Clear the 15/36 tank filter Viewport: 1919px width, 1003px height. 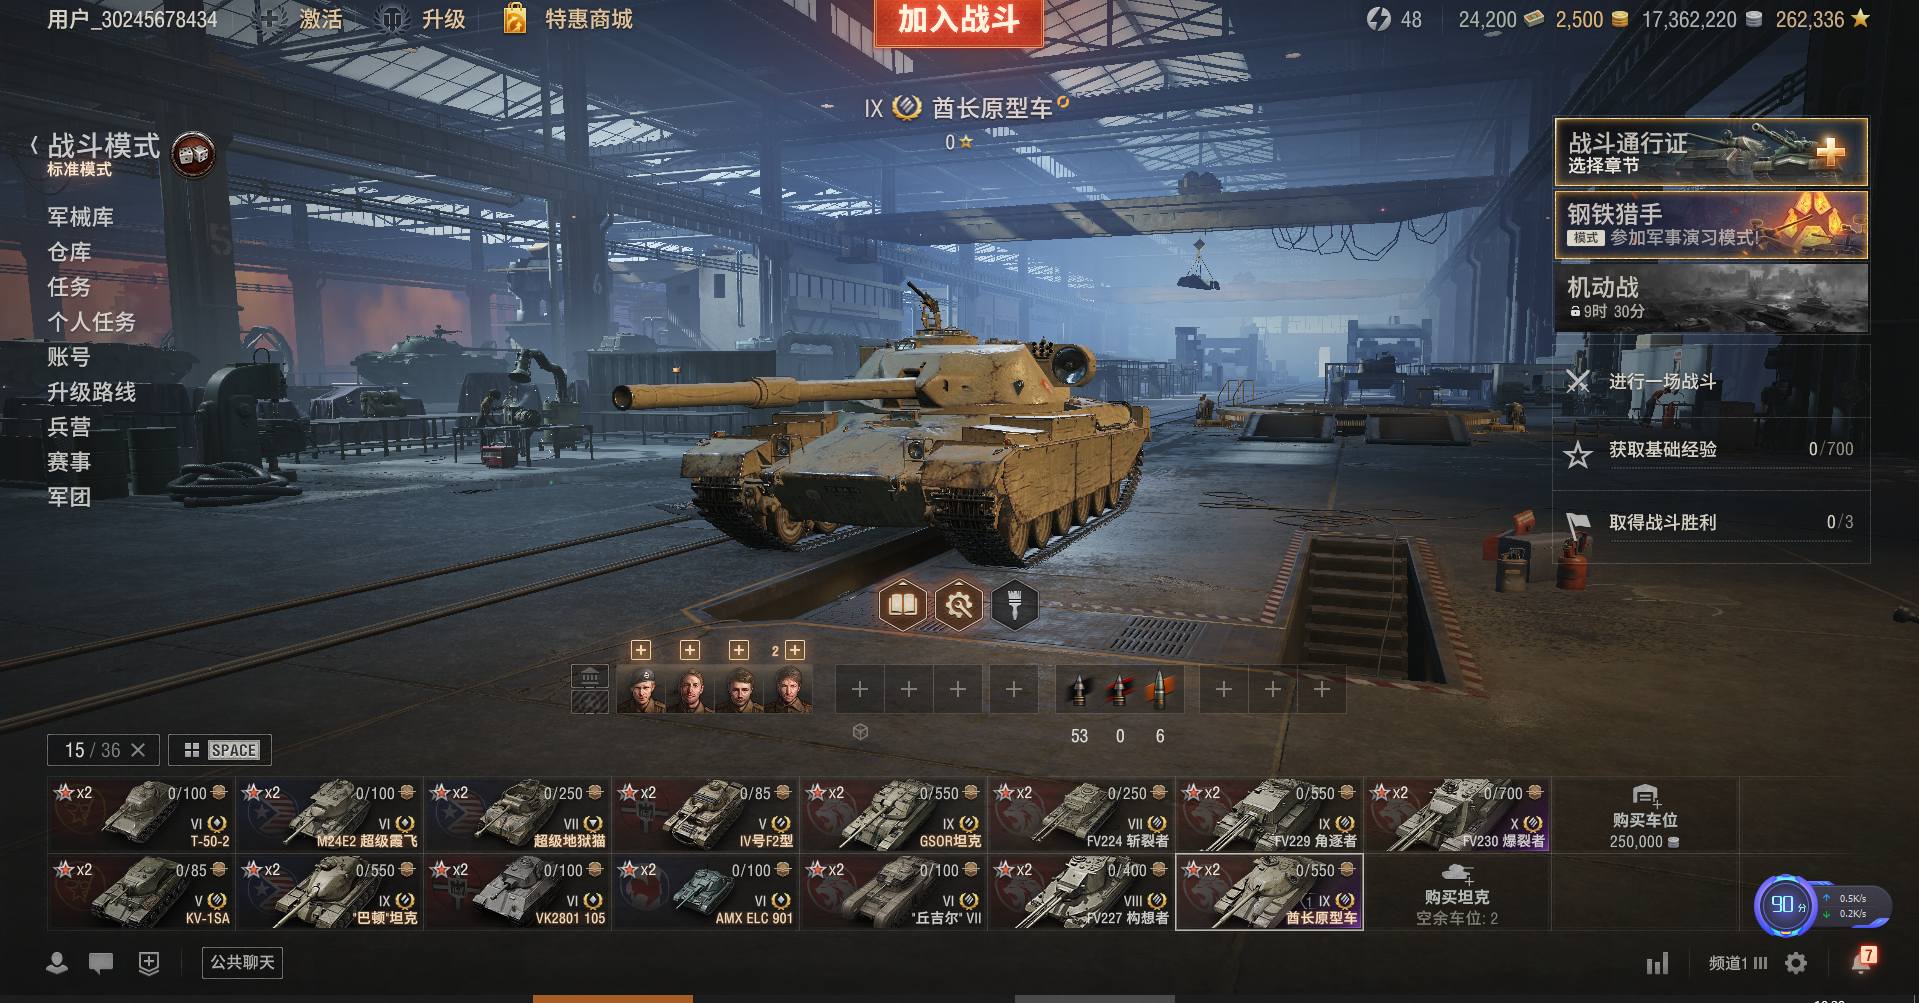point(138,750)
